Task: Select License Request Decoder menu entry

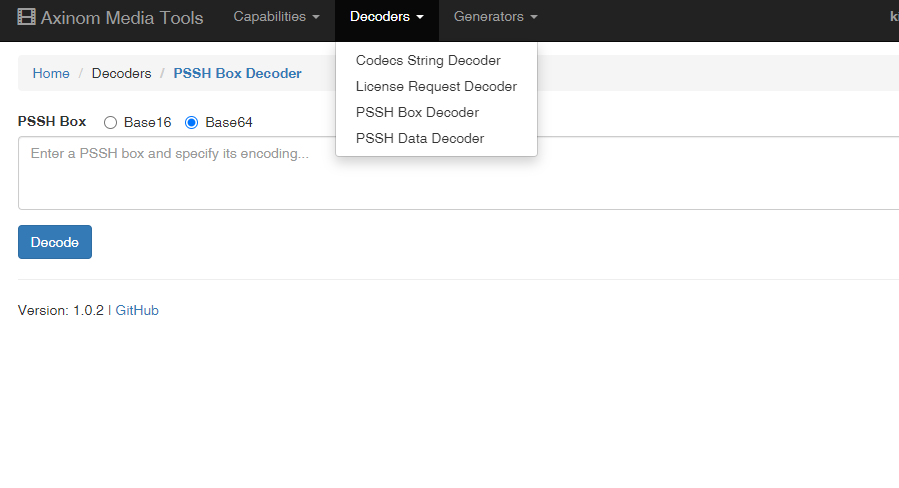Action: (436, 87)
